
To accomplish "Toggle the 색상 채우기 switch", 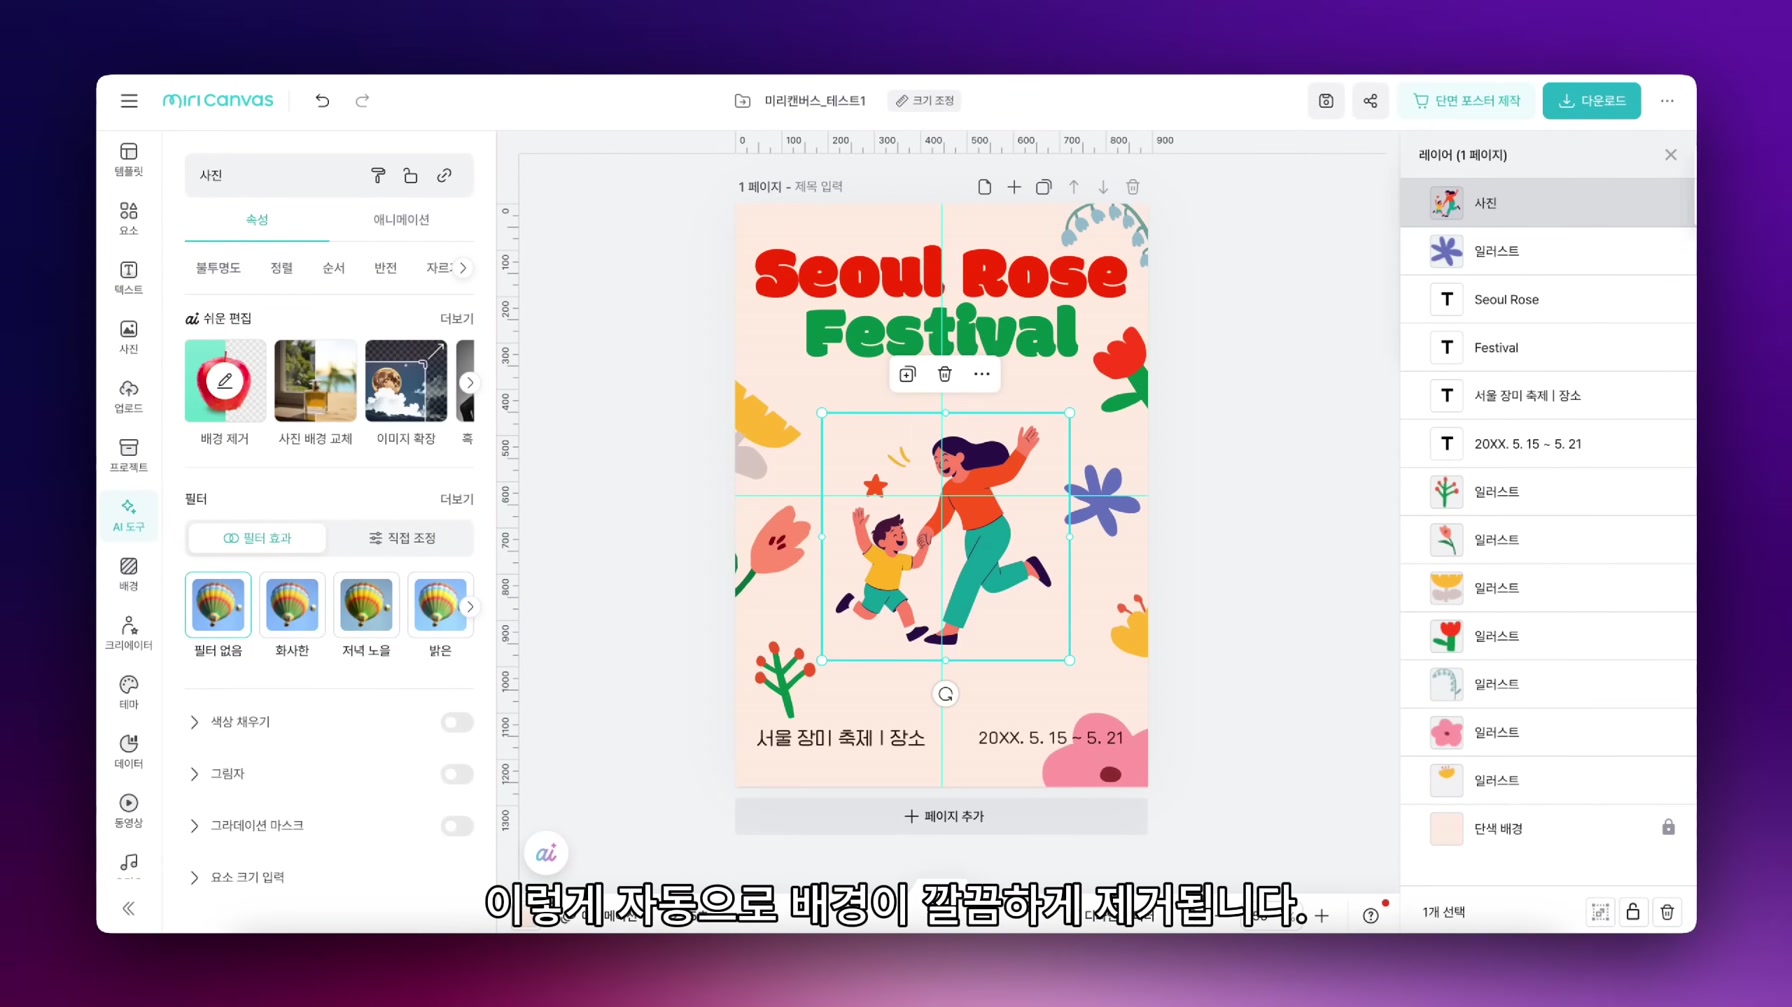I will point(457,722).
